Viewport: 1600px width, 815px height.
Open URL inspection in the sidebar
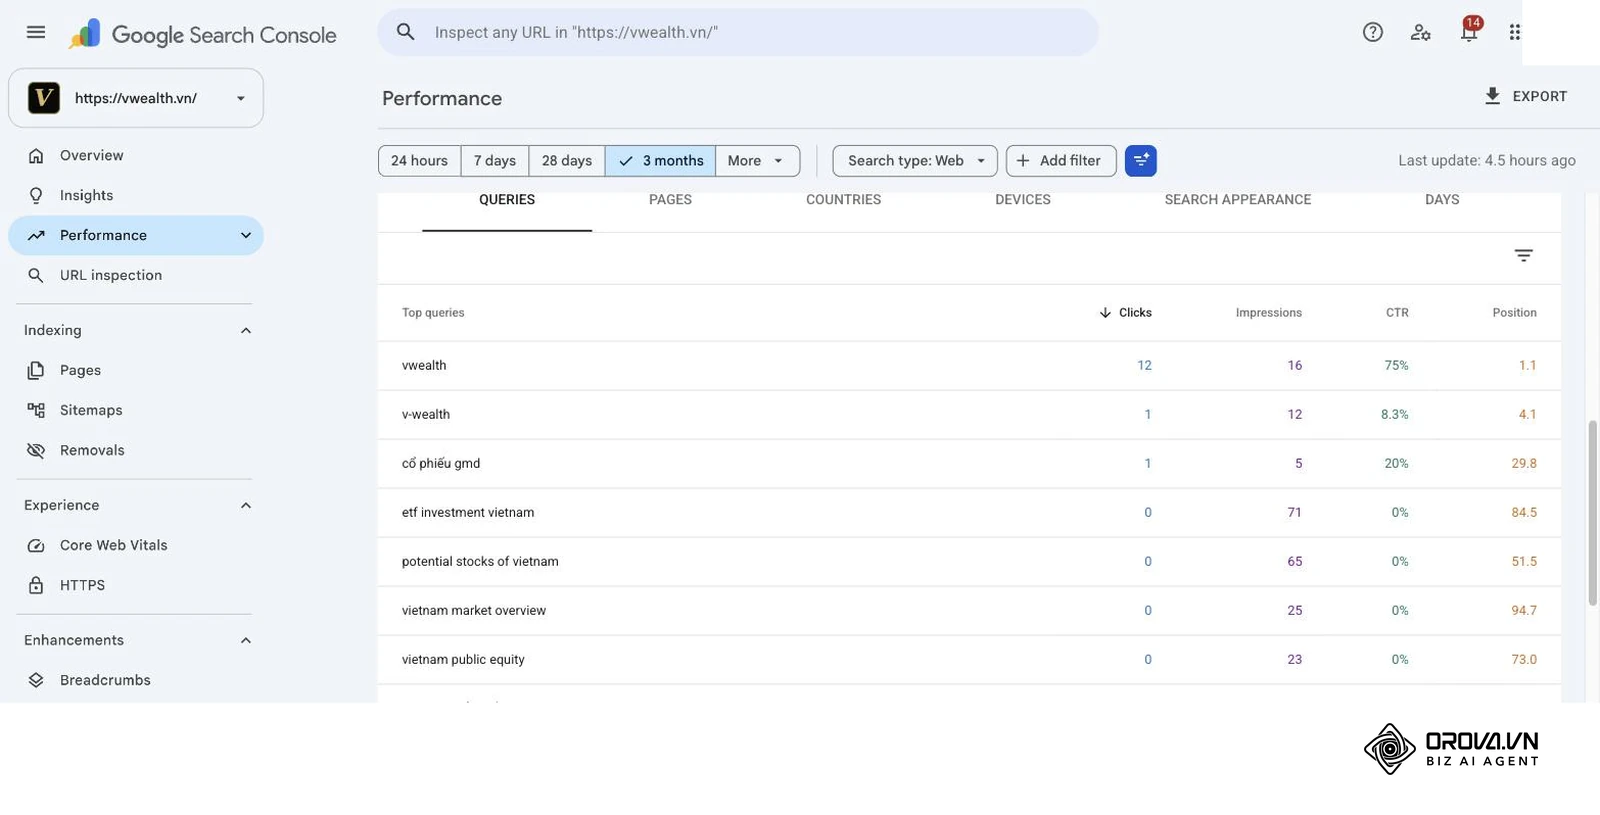(136, 276)
